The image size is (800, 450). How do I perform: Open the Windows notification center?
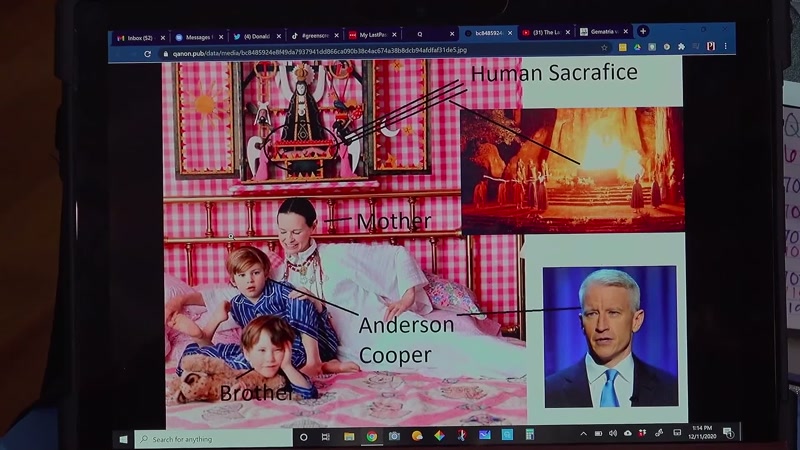coord(729,433)
